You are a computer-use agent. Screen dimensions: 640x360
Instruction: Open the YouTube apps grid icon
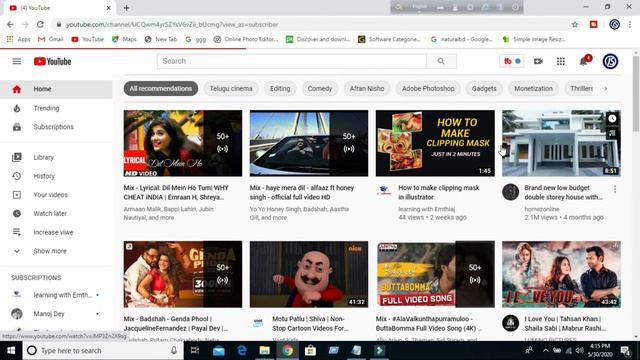(561, 61)
